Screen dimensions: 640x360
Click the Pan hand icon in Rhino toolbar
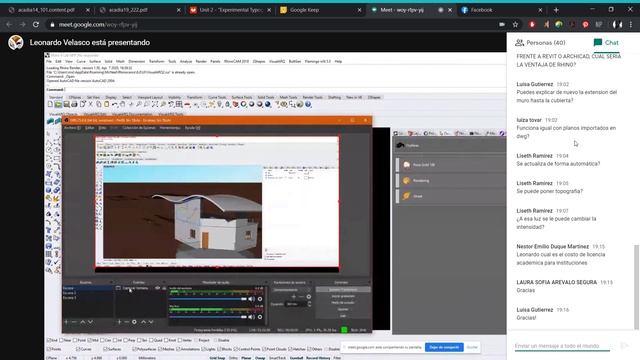coord(123,104)
